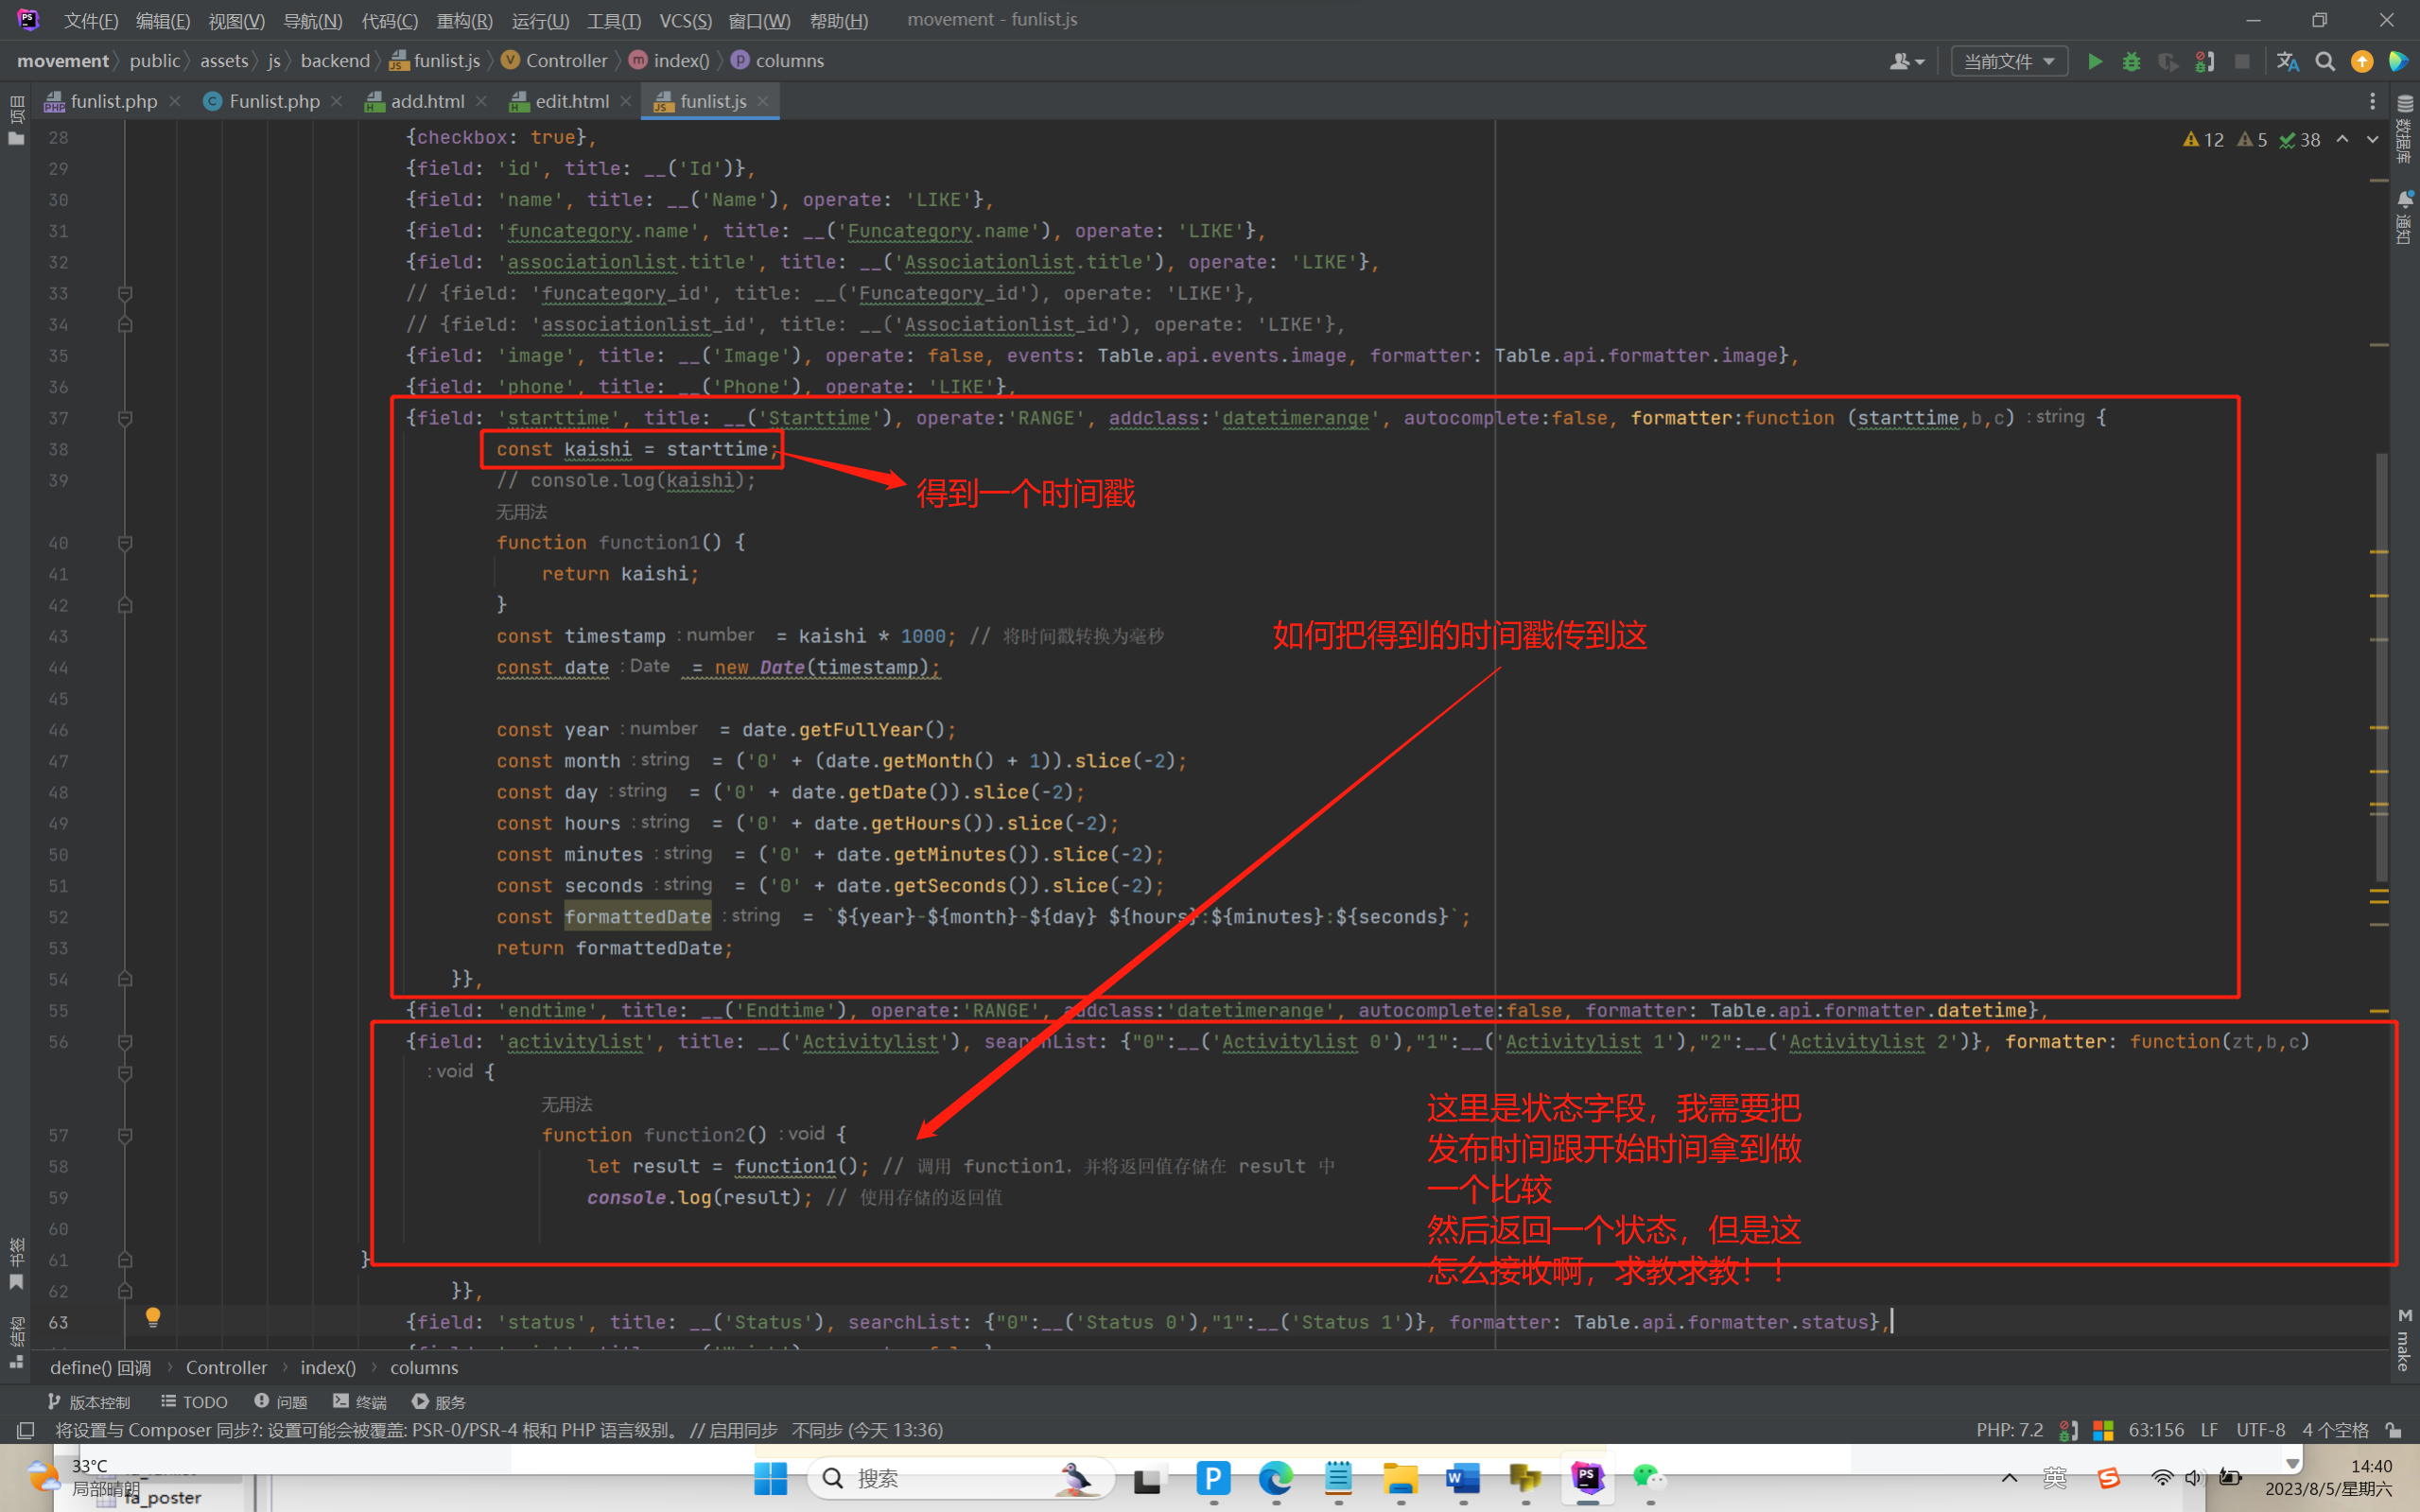
Task: Open Microsoft Edge from the taskbar
Action: pyautogui.click(x=1275, y=1478)
